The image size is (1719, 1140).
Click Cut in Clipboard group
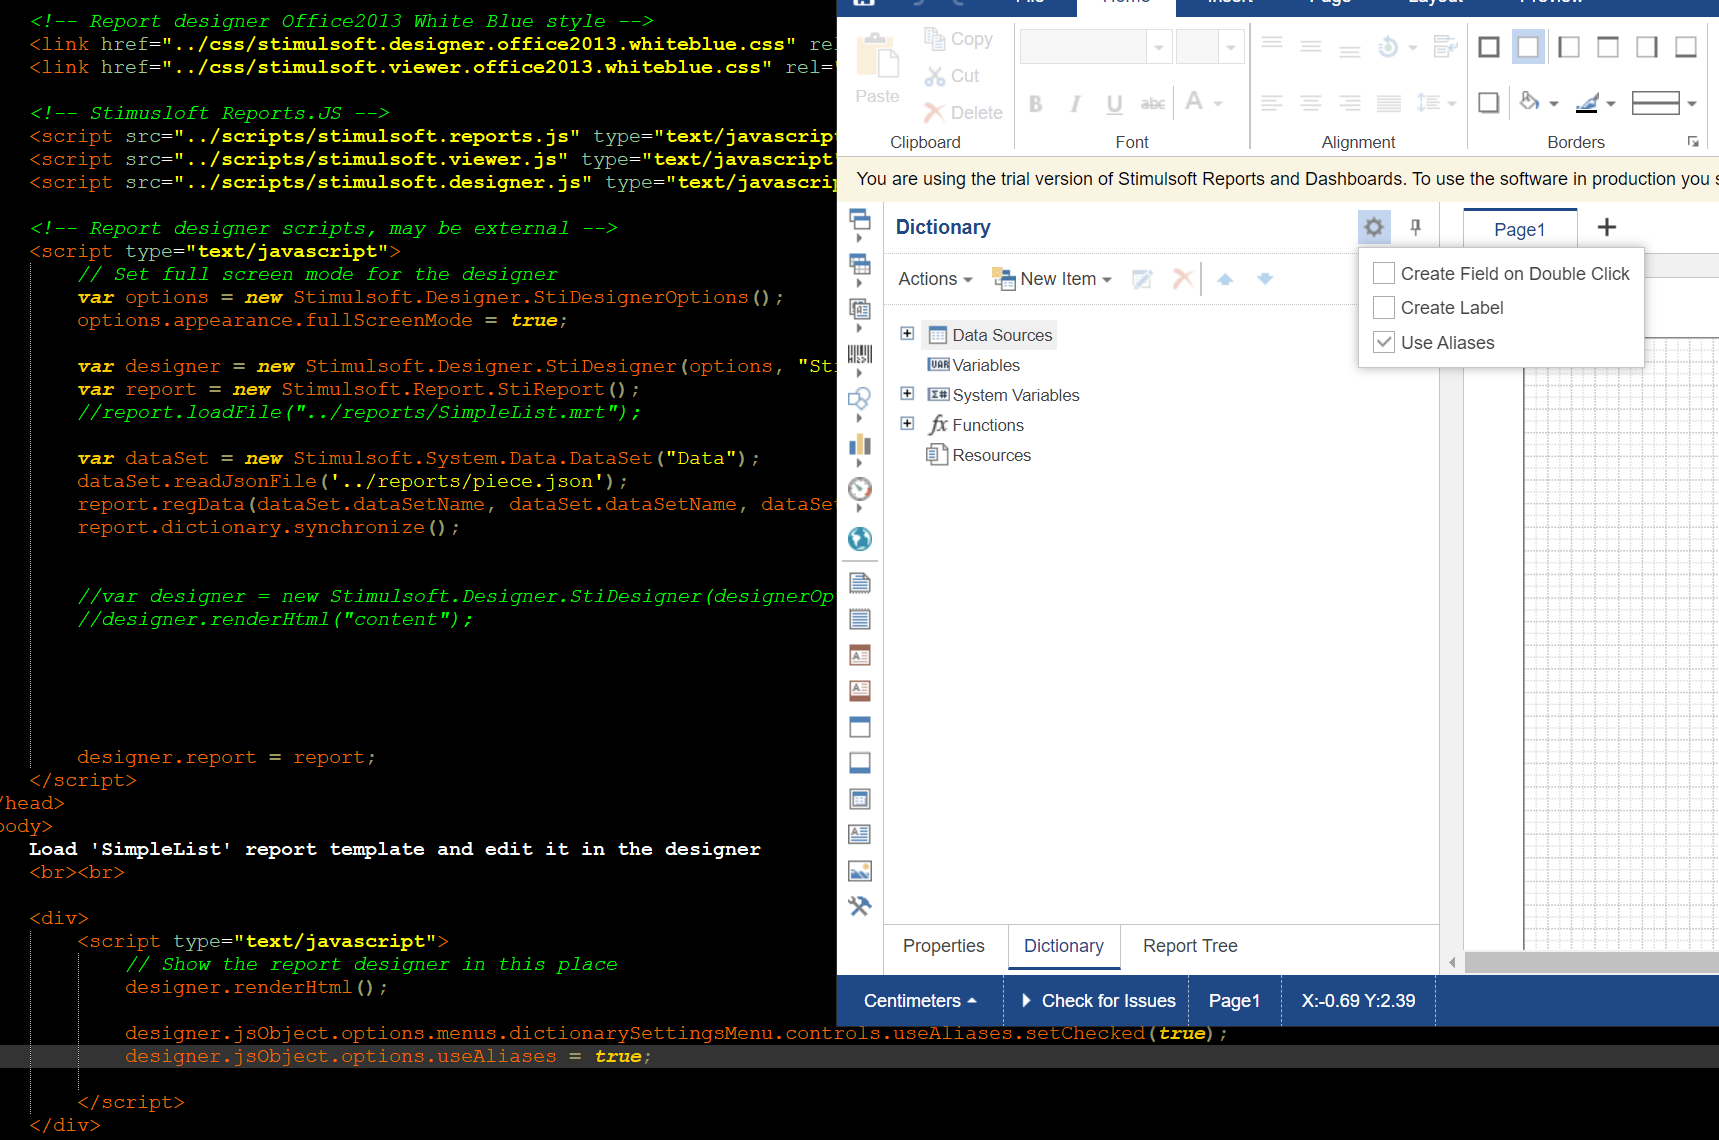(952, 76)
